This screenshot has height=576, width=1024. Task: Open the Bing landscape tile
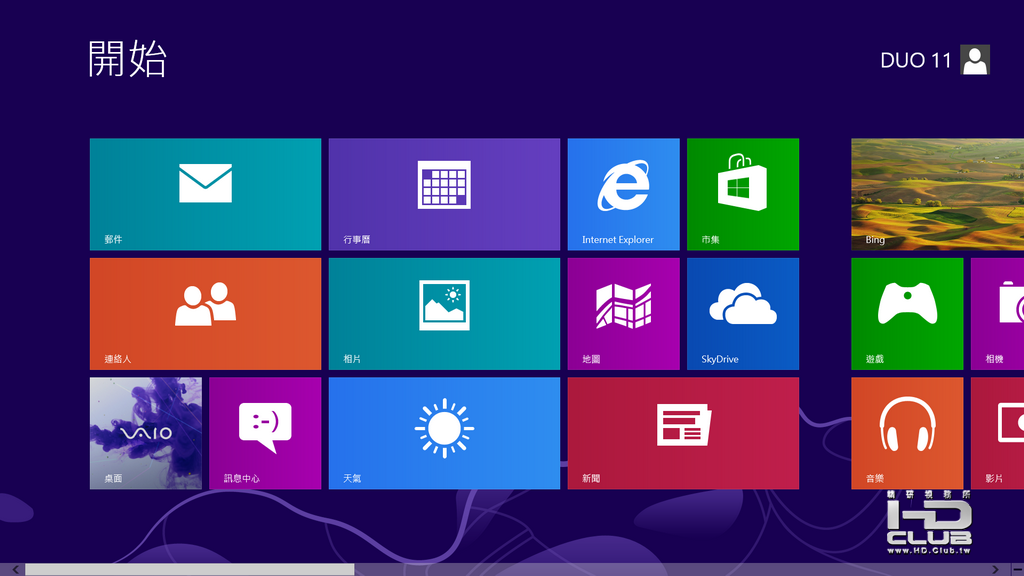pyautogui.click(x=937, y=194)
